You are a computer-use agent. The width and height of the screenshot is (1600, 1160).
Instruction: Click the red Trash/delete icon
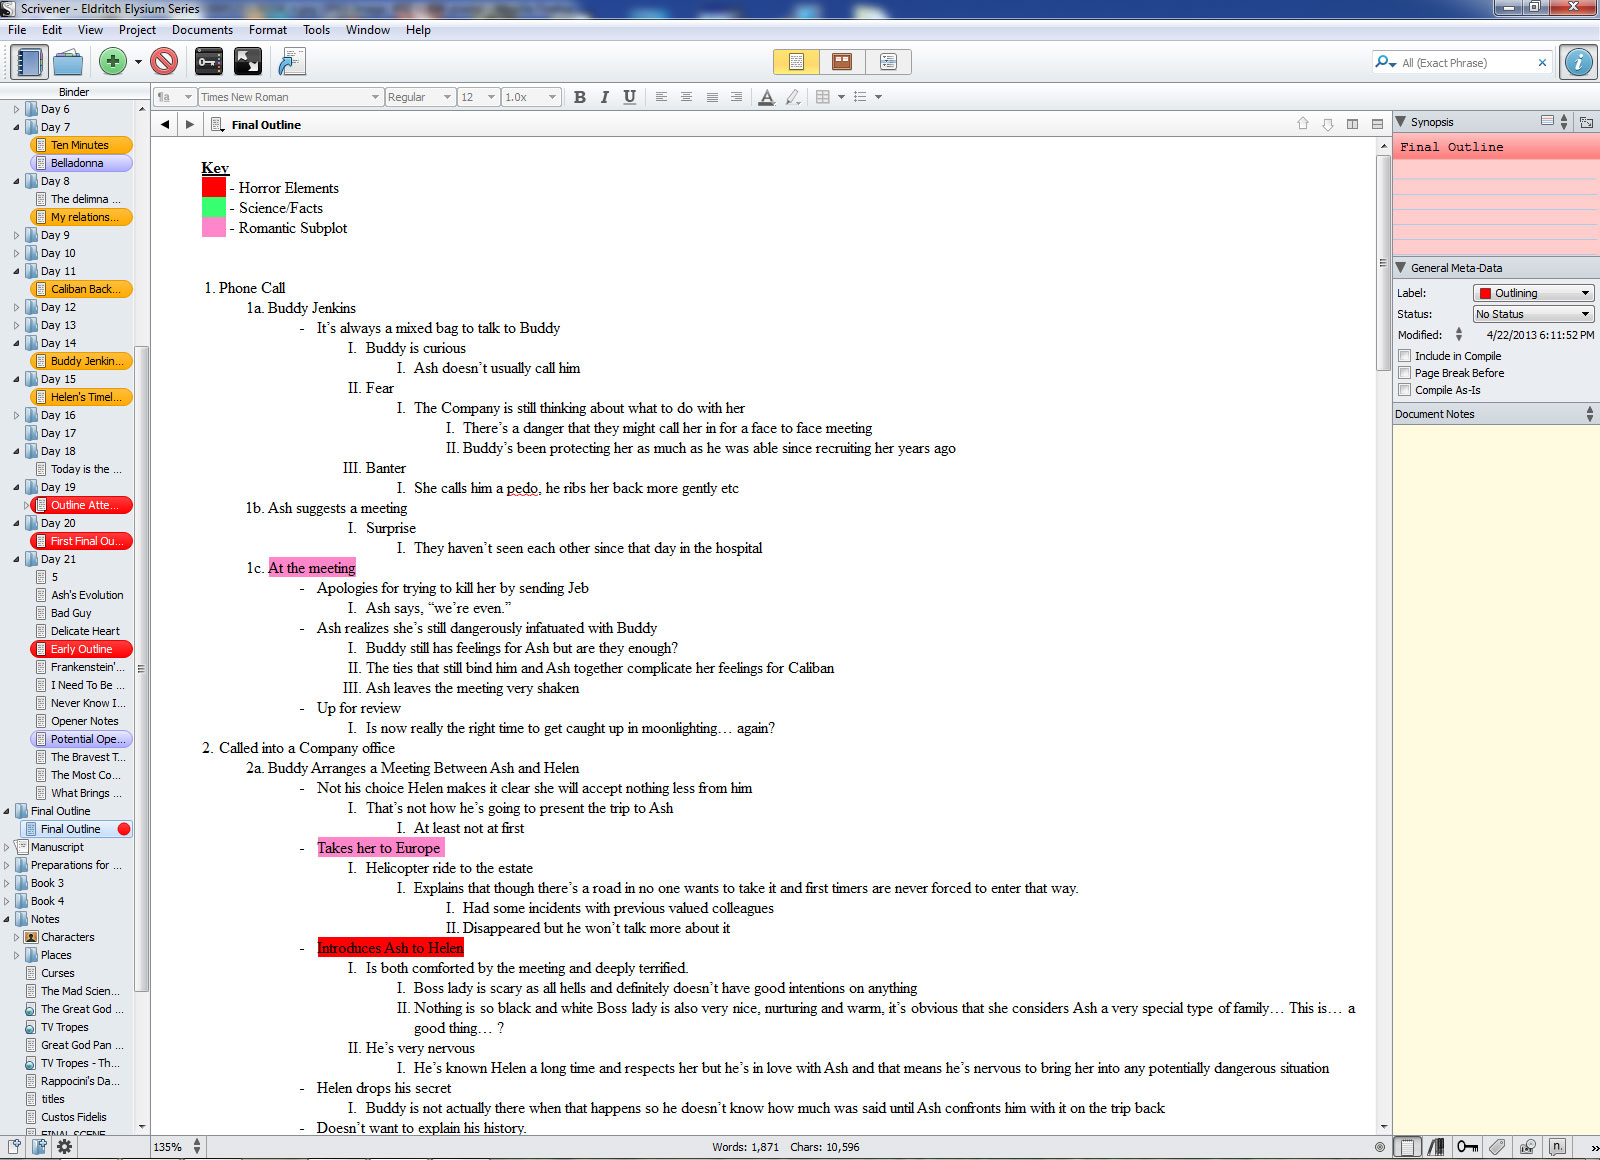coord(164,62)
